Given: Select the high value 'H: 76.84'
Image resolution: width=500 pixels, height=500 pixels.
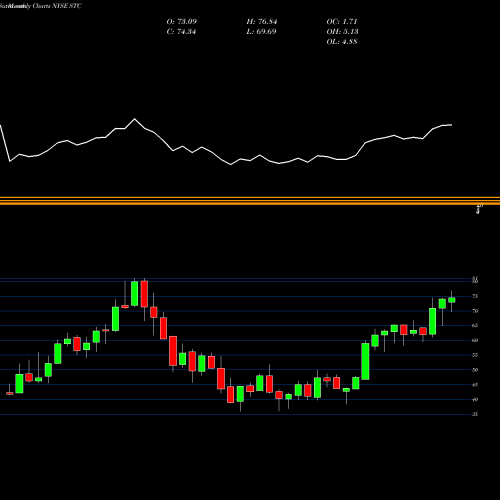Looking at the screenshot, I should (262, 22).
